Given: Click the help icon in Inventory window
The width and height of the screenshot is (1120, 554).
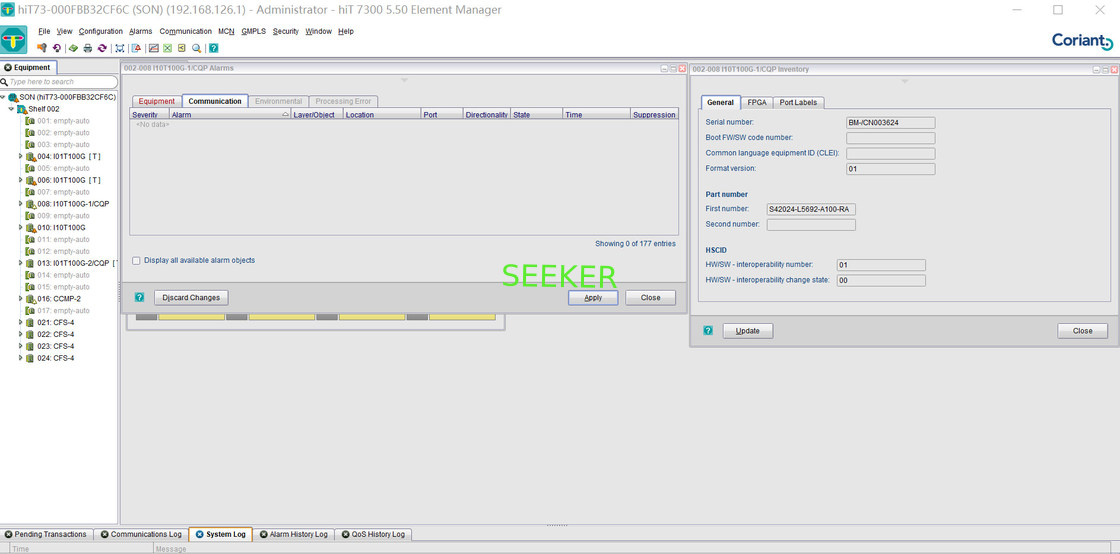Looking at the screenshot, I should point(708,331).
